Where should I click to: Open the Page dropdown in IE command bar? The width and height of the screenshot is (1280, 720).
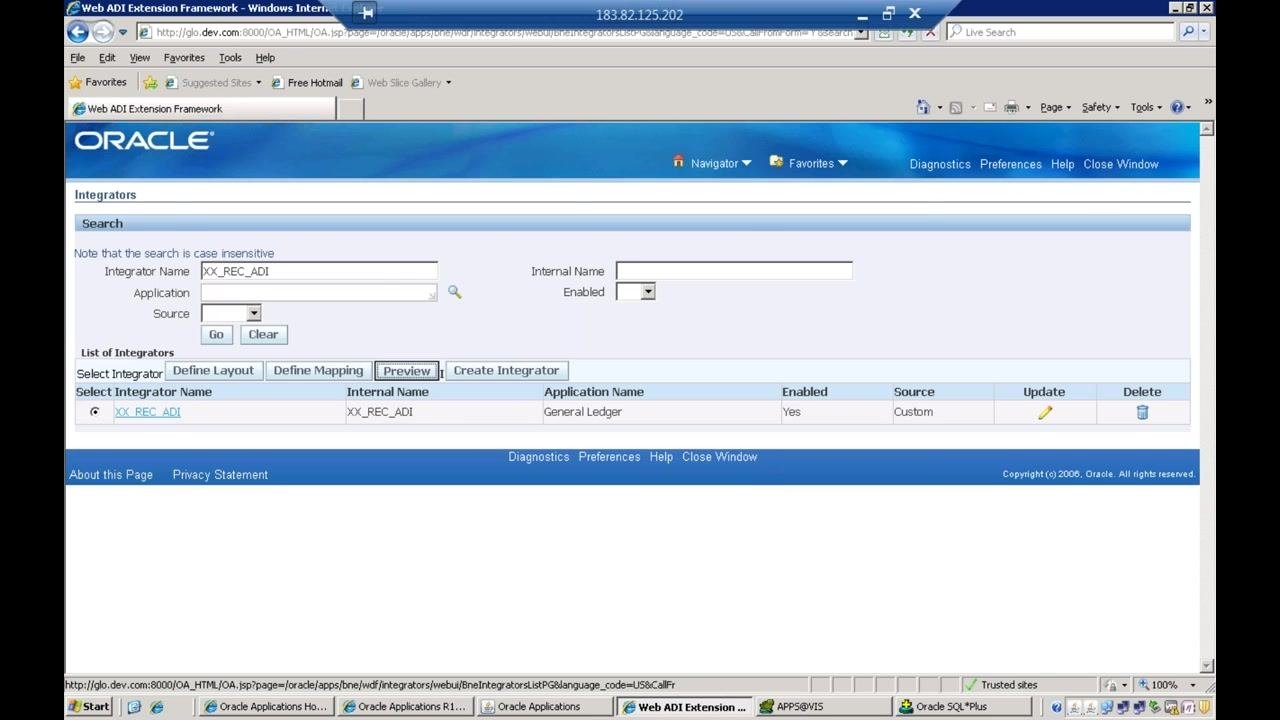click(1055, 108)
